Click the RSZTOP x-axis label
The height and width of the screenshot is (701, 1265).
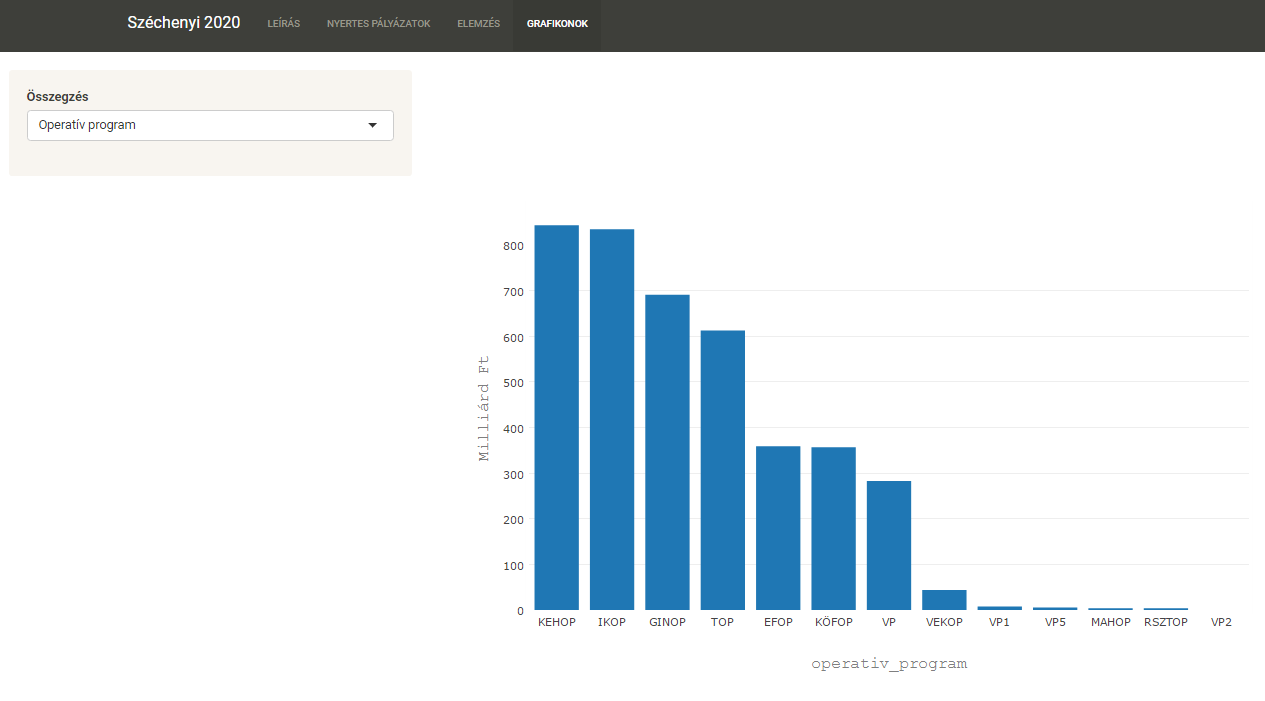(1166, 622)
